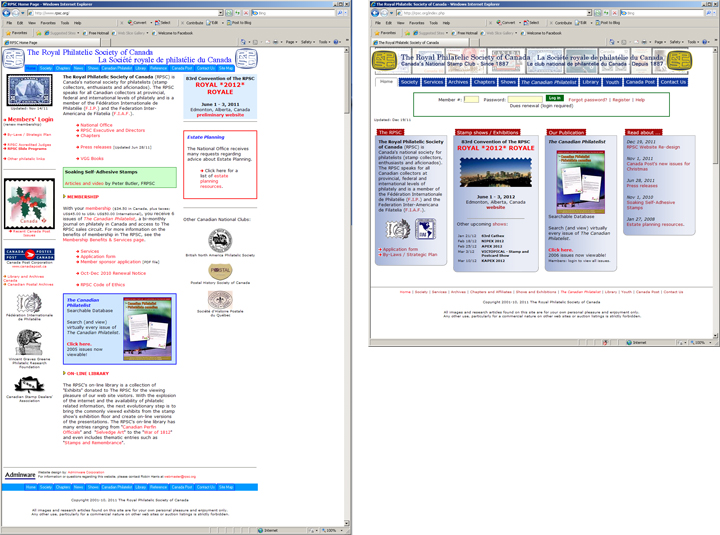Open Youth nav tab on right page
The image size is (720, 535).
click(x=612, y=82)
